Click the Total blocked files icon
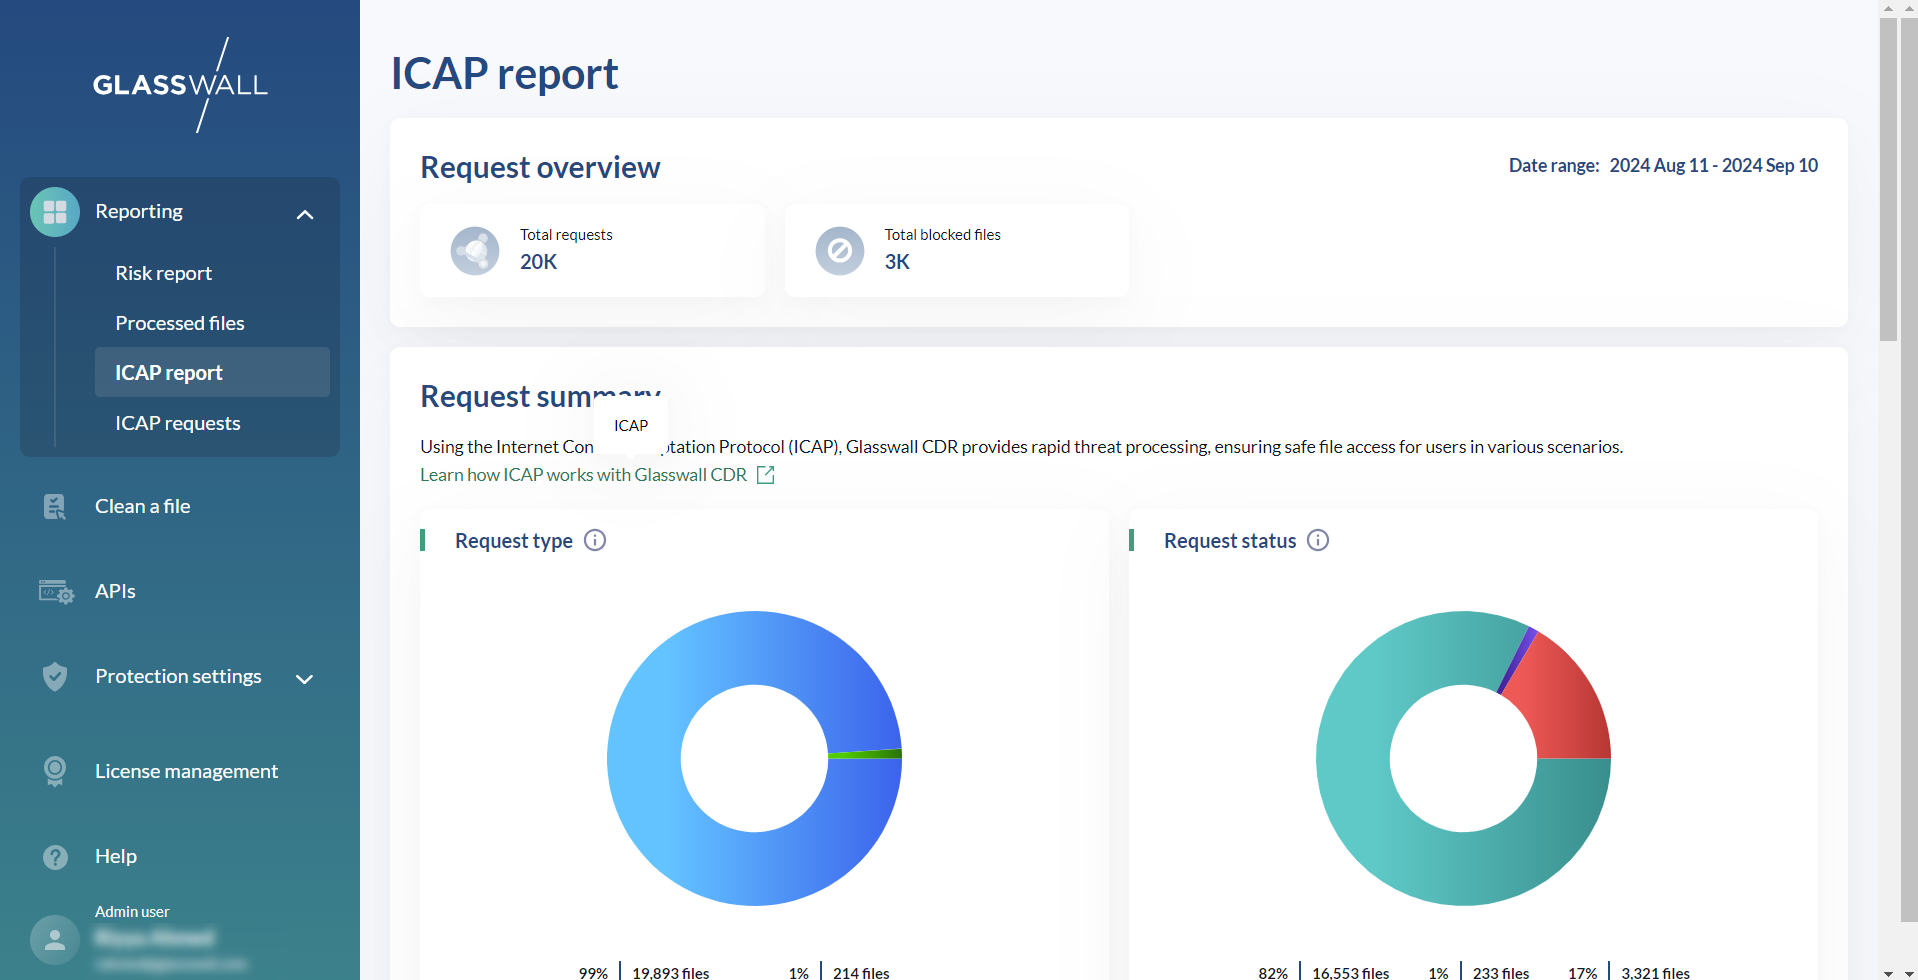This screenshot has width=1918, height=980. (x=840, y=250)
